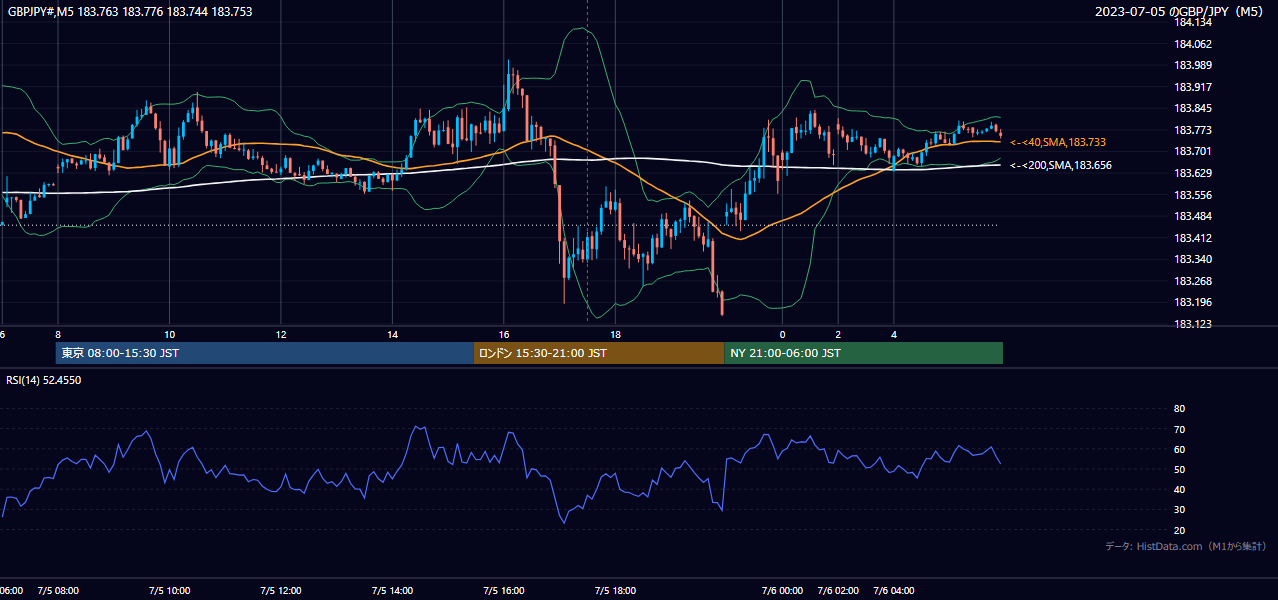Click bottom time label 7/6 00:00
Image resolution: width=1278 pixels, height=600 pixels.
[x=782, y=591]
